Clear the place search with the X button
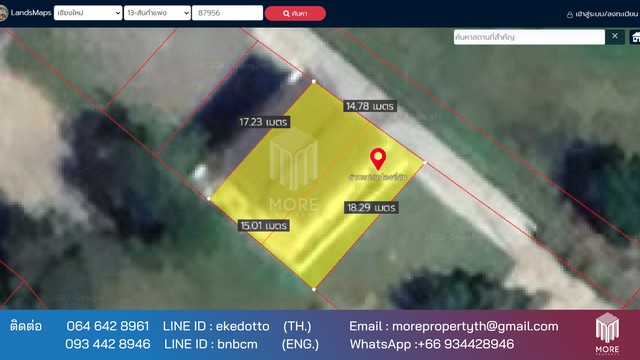This screenshot has width=640, height=360. (615, 36)
